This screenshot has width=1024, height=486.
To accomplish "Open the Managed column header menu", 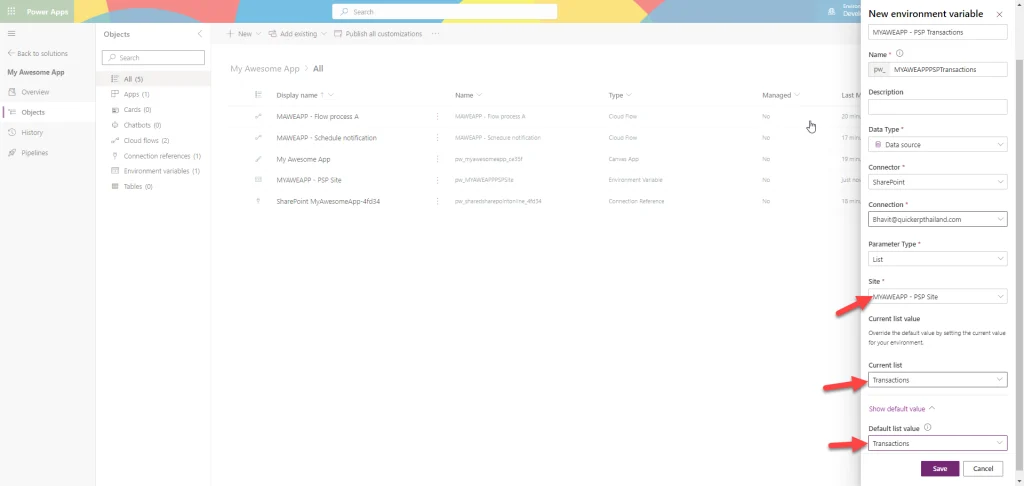I will 781,95.
